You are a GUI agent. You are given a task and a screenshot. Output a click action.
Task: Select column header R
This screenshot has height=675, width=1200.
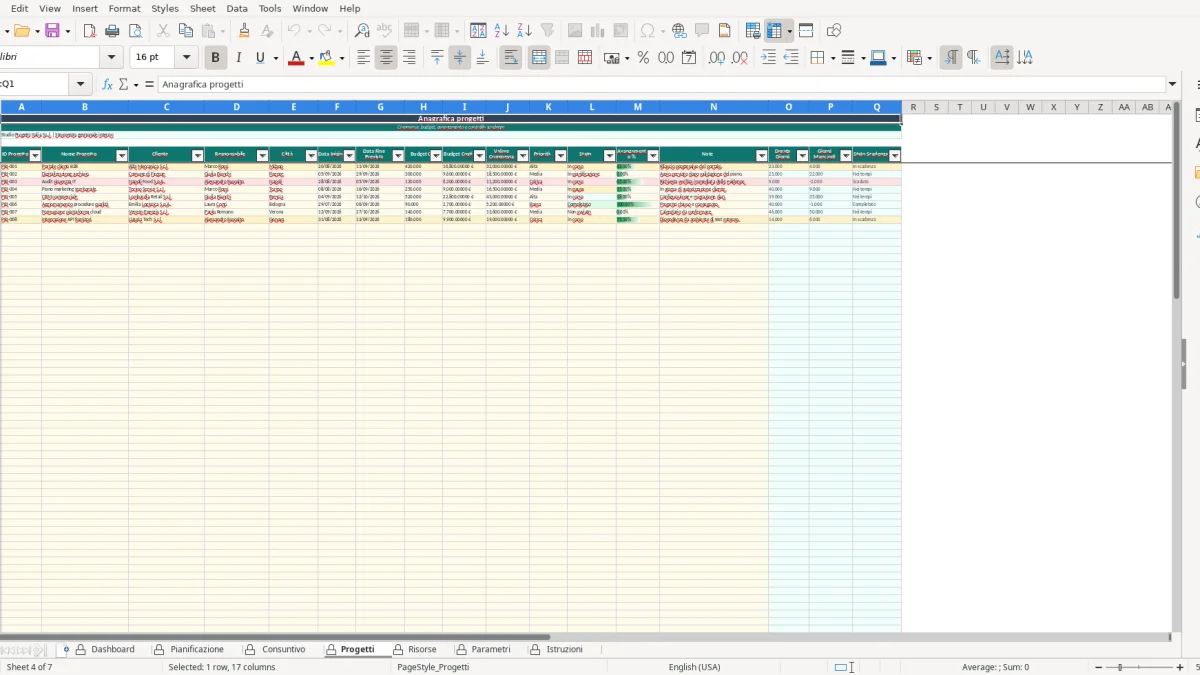(913, 107)
